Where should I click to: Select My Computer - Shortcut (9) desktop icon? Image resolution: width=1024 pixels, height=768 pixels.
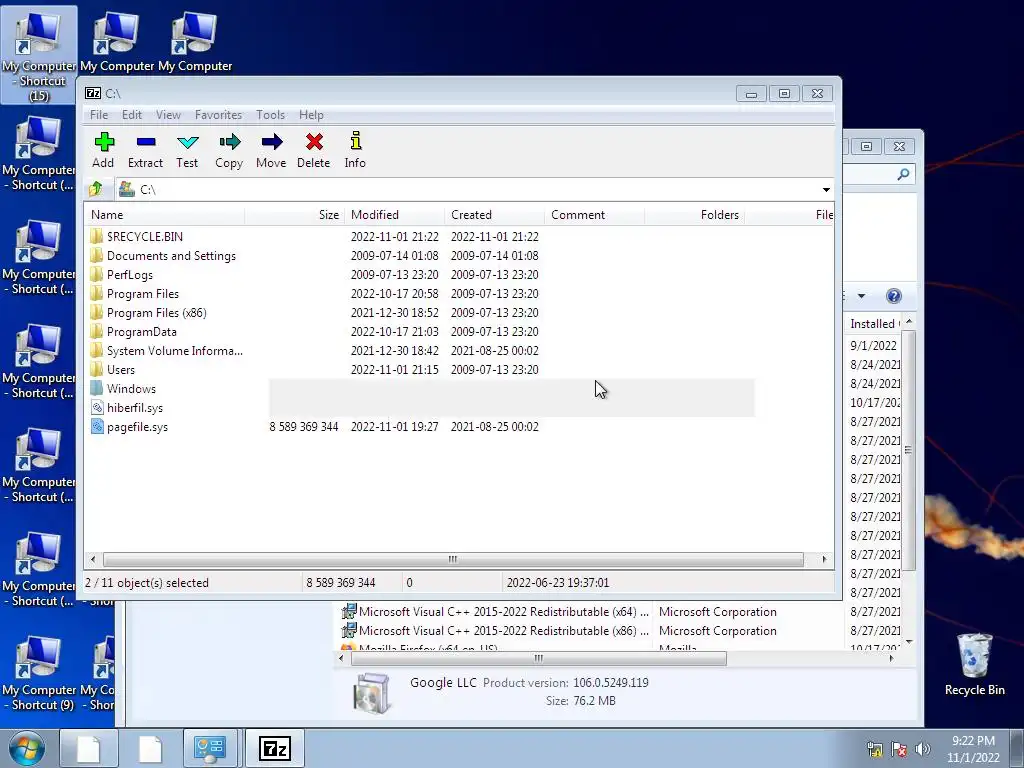pos(39,673)
